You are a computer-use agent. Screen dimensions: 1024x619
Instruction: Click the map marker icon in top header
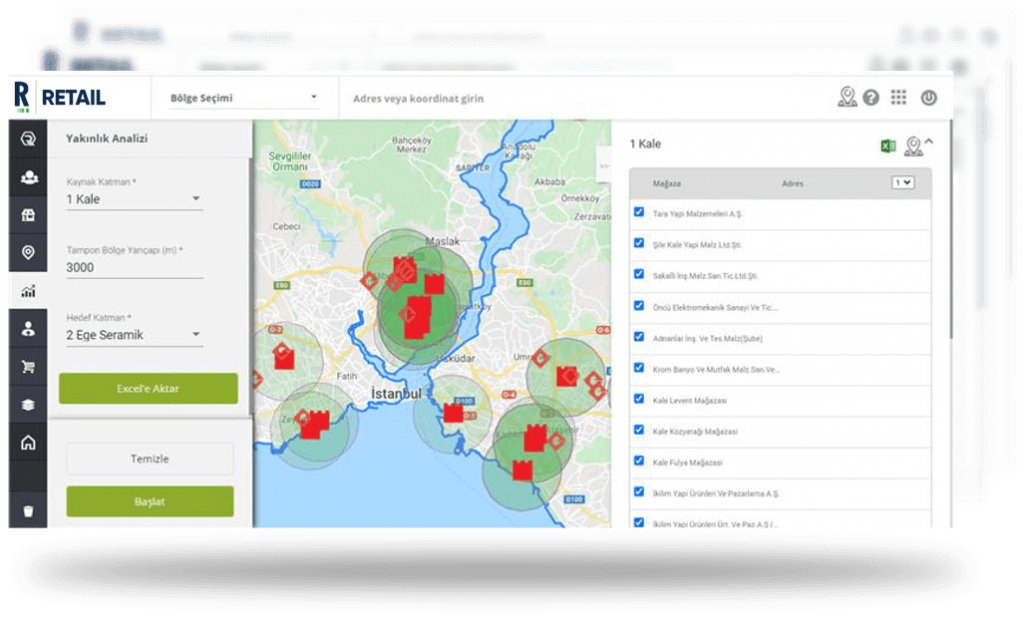pyautogui.click(x=847, y=97)
